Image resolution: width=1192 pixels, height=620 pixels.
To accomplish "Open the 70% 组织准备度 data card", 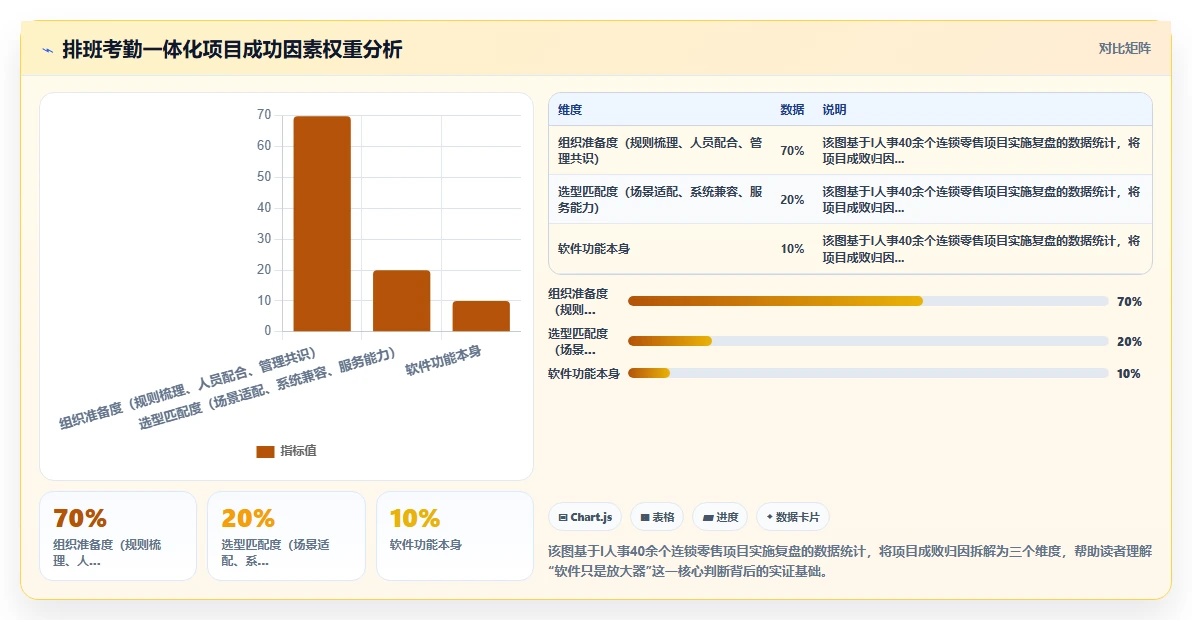I will click(x=118, y=536).
